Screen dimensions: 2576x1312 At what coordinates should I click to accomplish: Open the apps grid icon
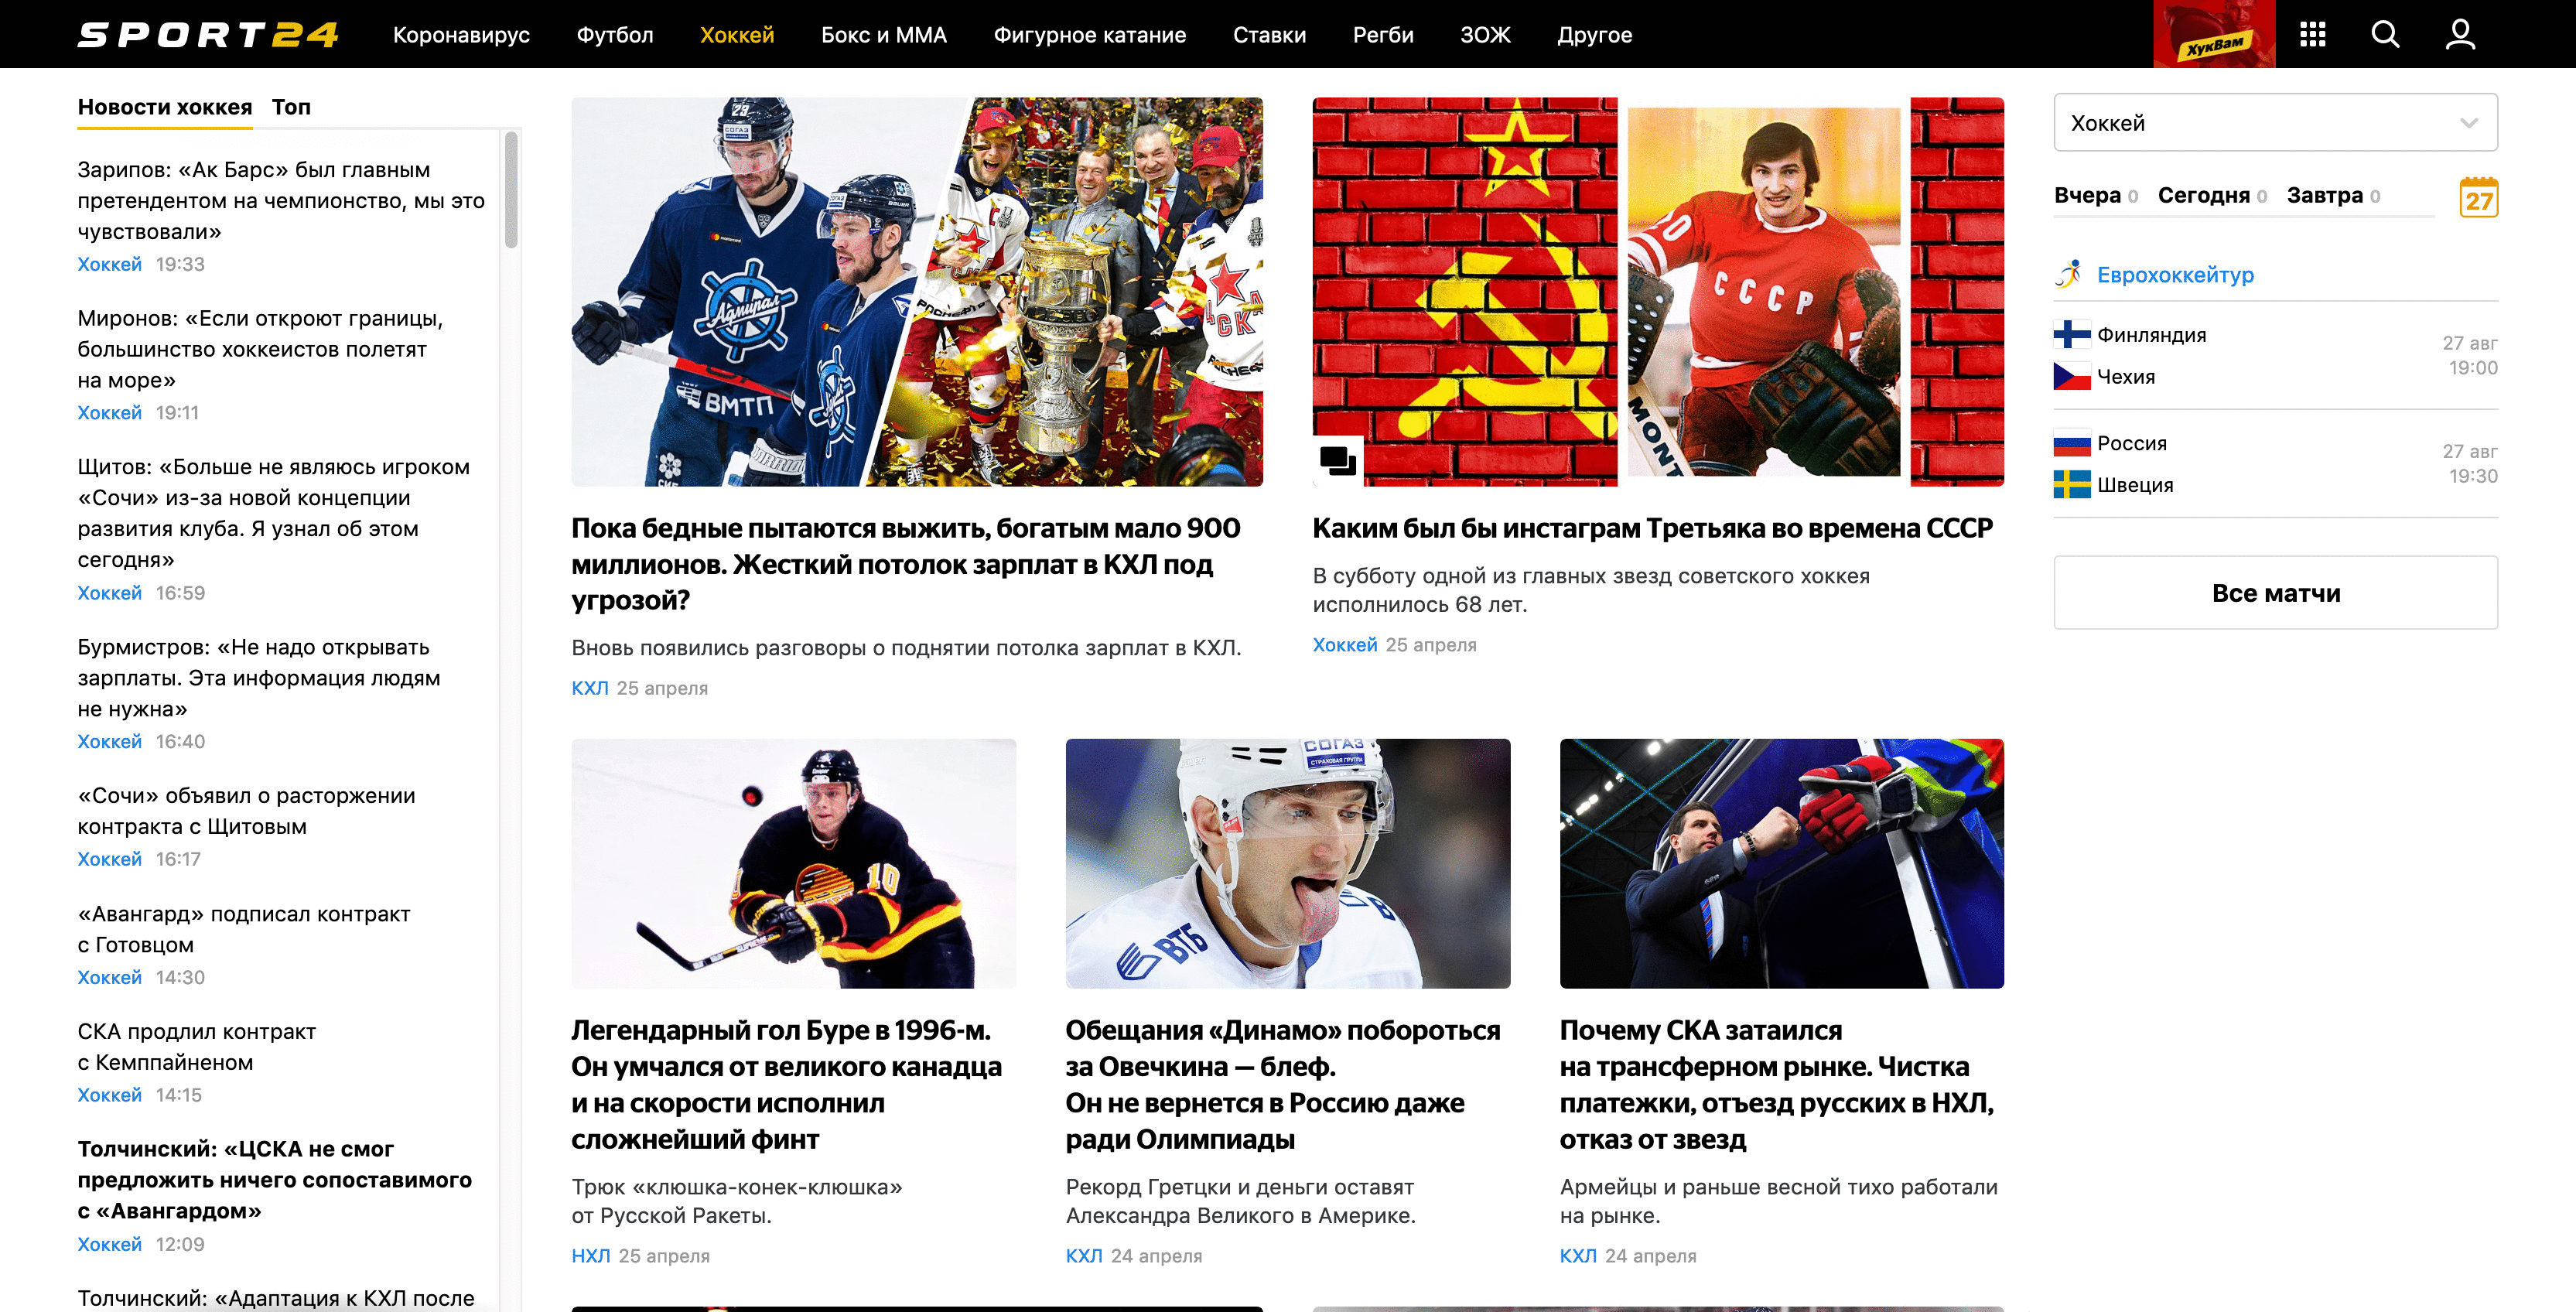(x=2312, y=35)
